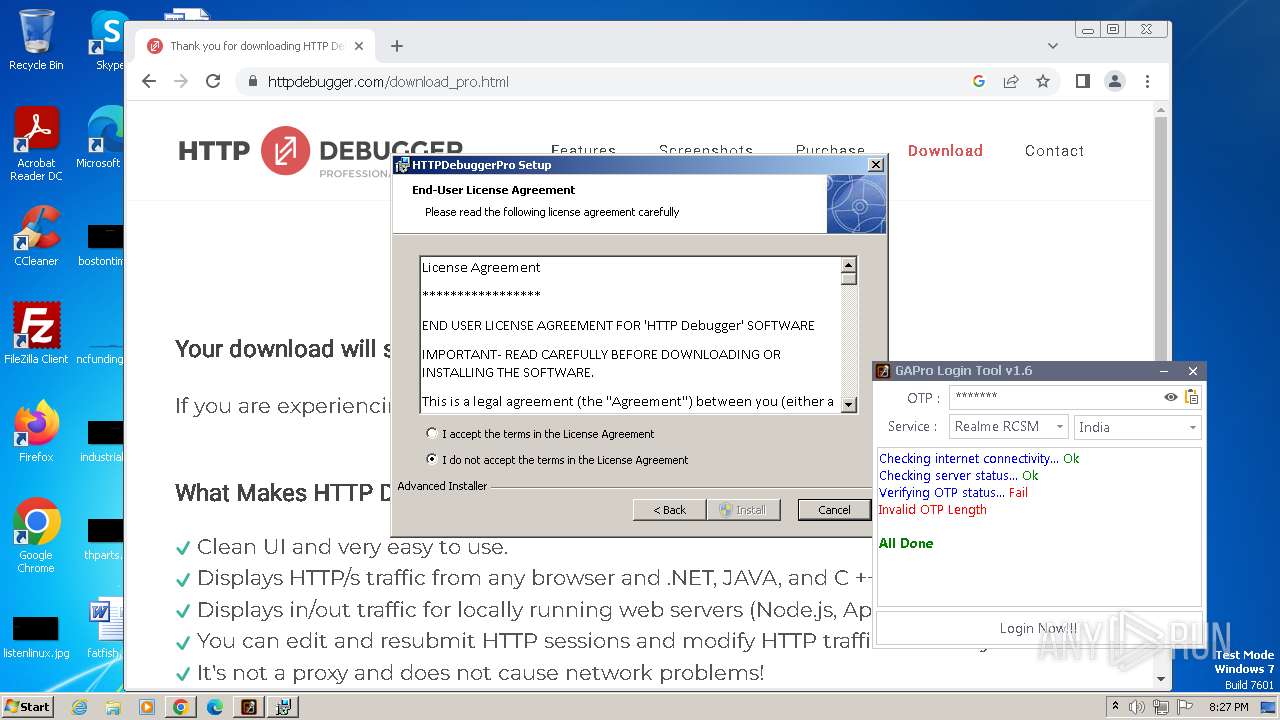
Task: Close the HTTPDebuggerPro Setup dialog
Action: coord(875,165)
